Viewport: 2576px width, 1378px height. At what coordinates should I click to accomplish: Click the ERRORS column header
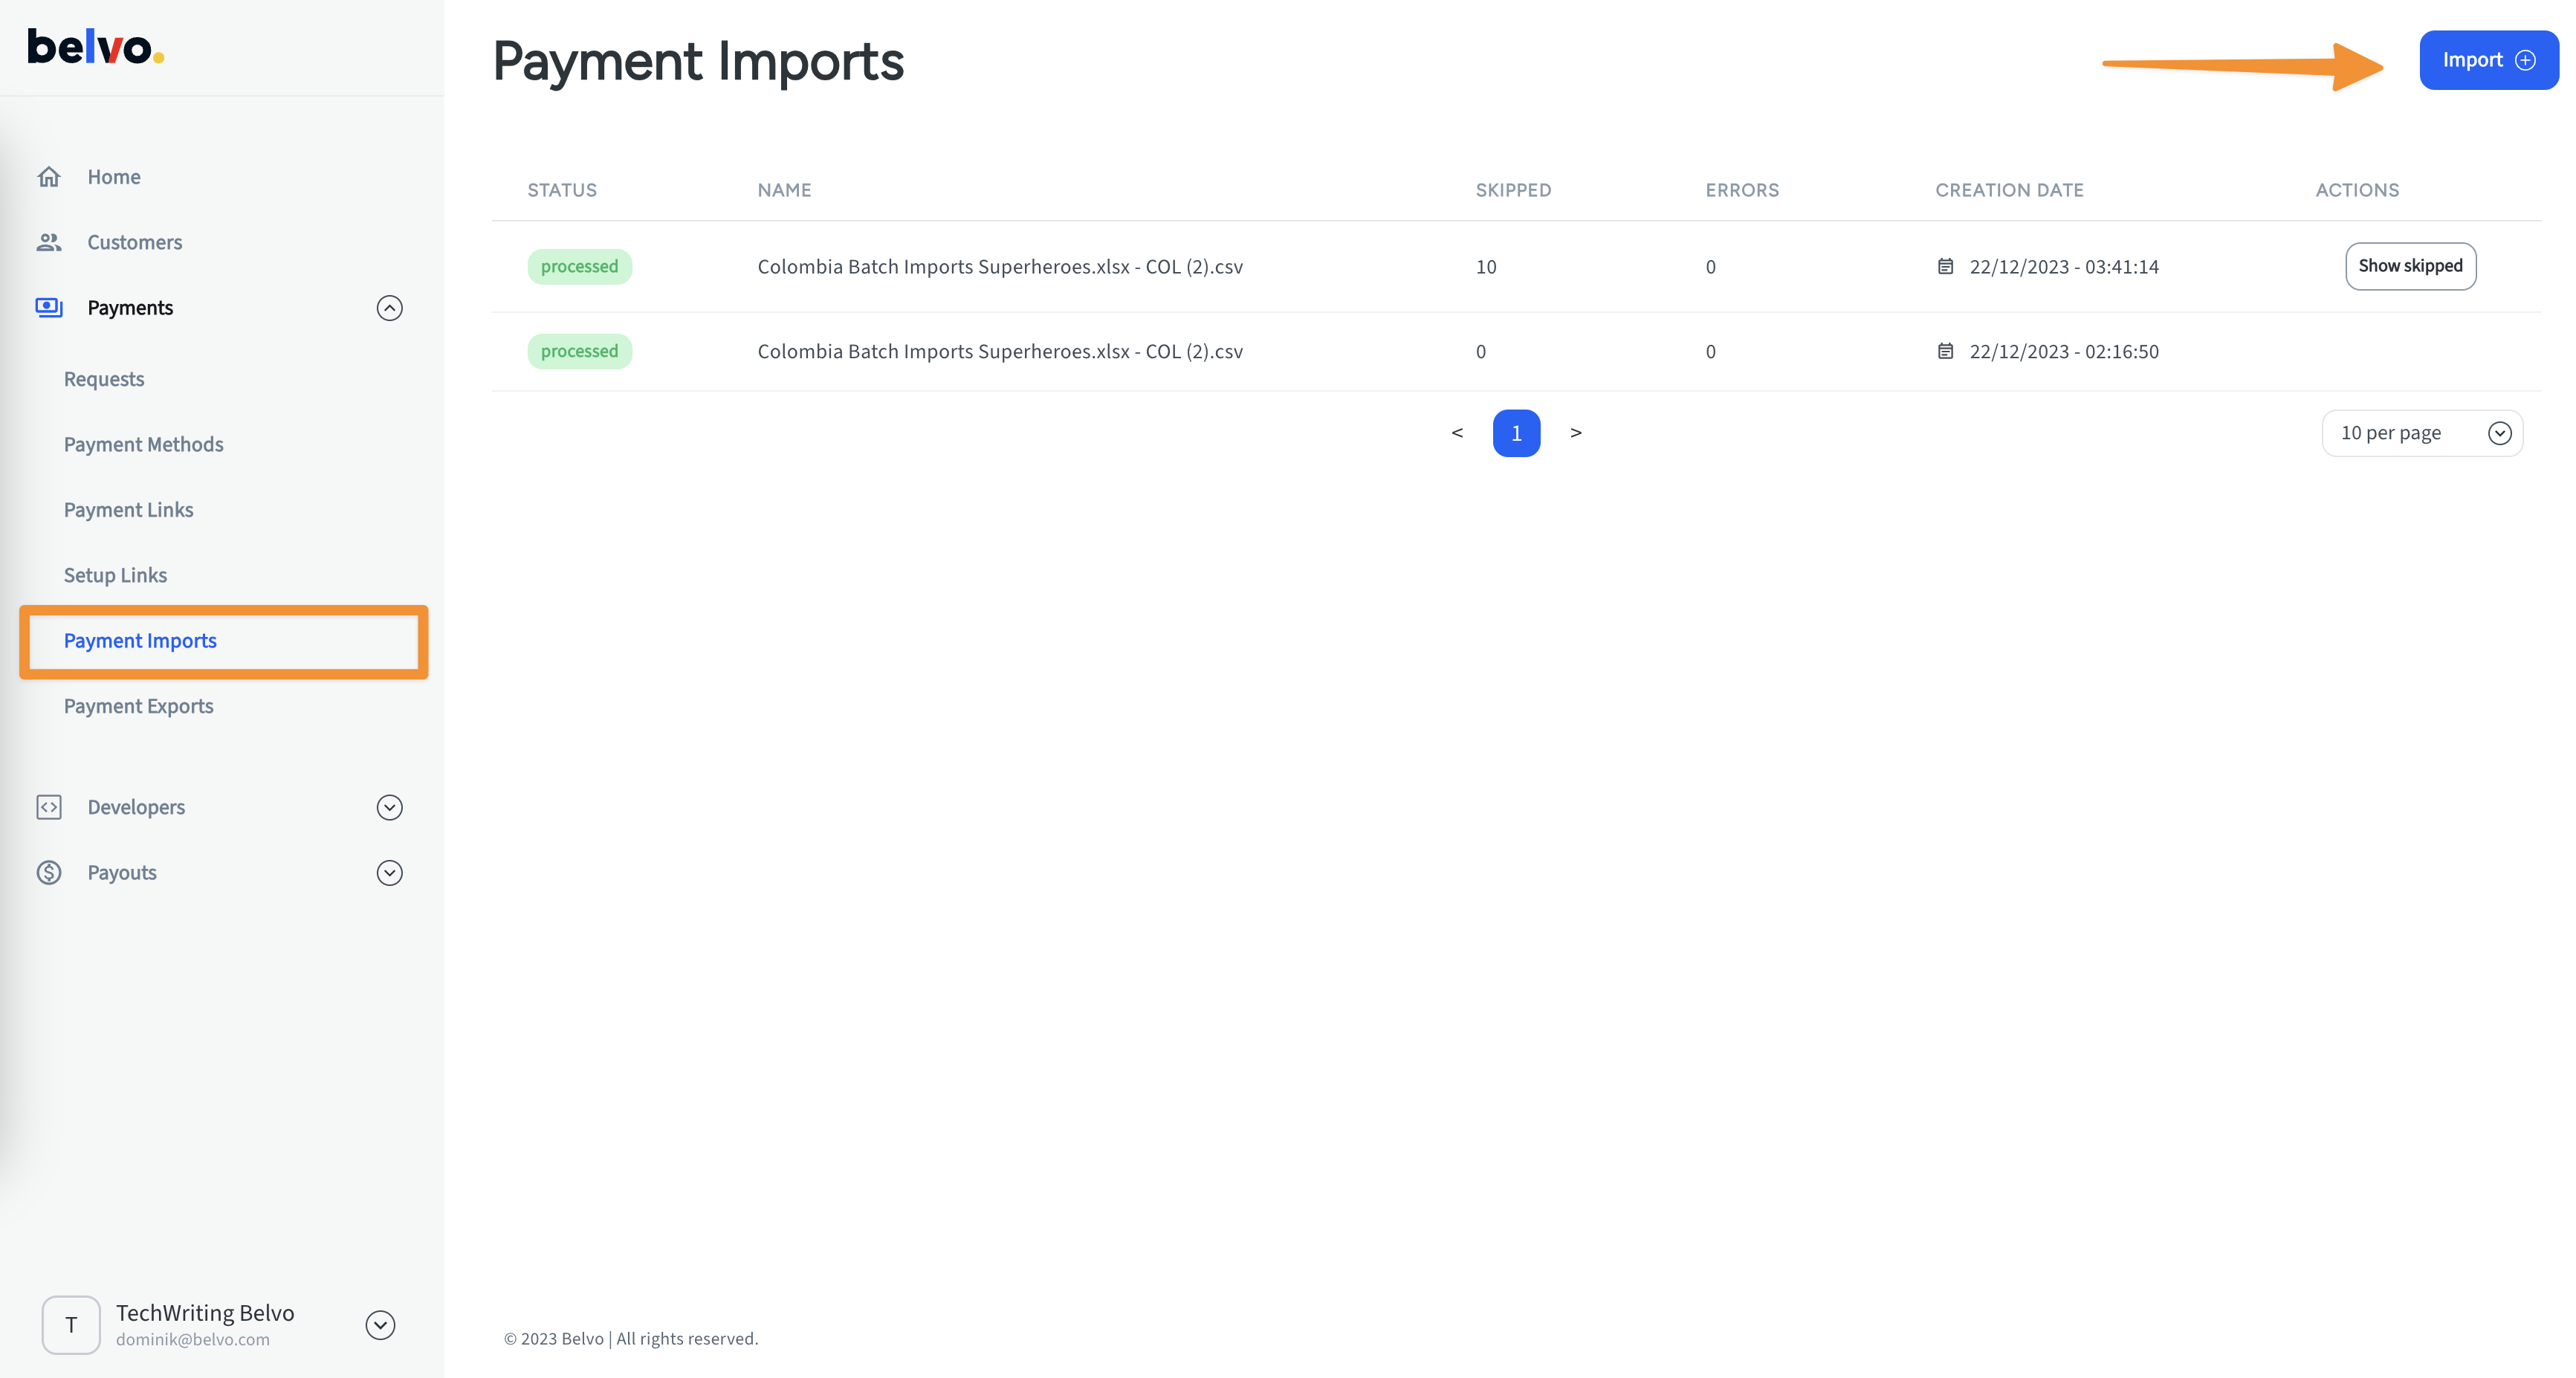[x=1742, y=190]
